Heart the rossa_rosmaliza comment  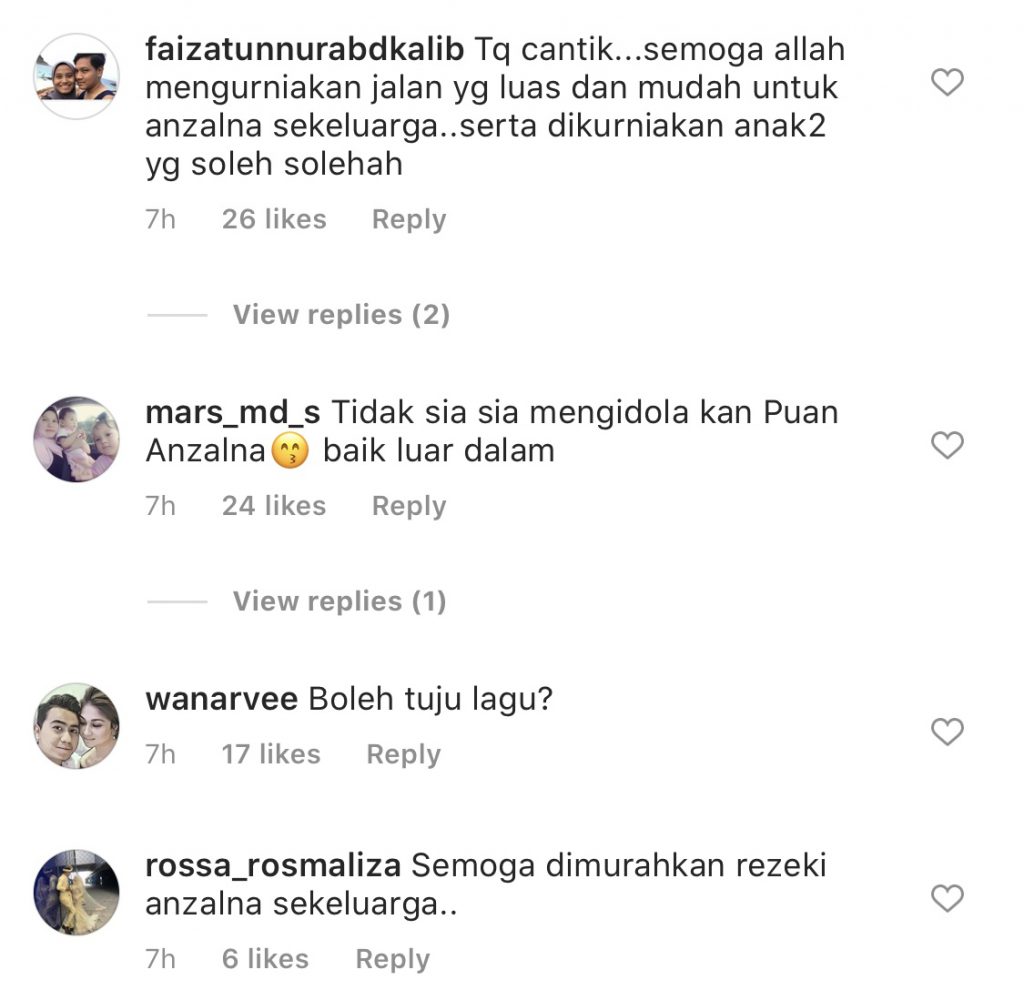click(947, 898)
